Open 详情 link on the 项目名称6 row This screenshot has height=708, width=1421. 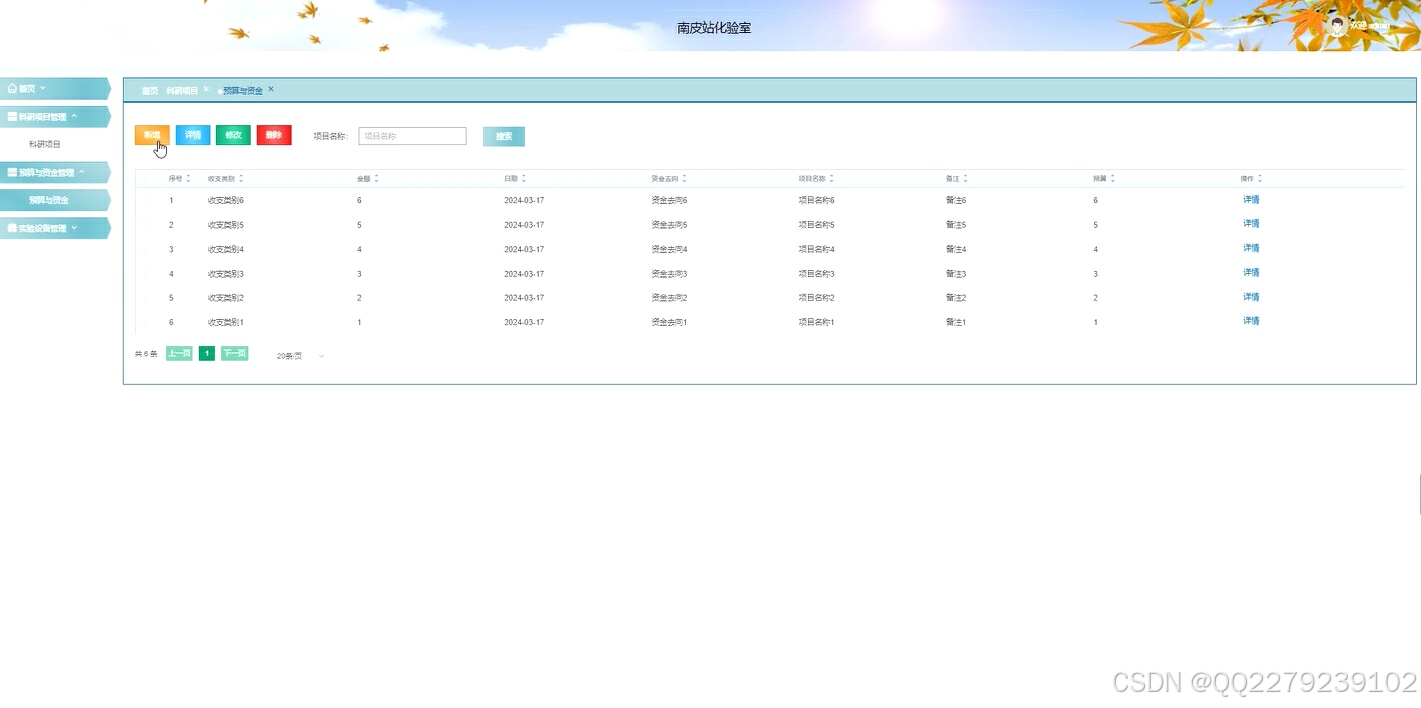click(x=1251, y=199)
